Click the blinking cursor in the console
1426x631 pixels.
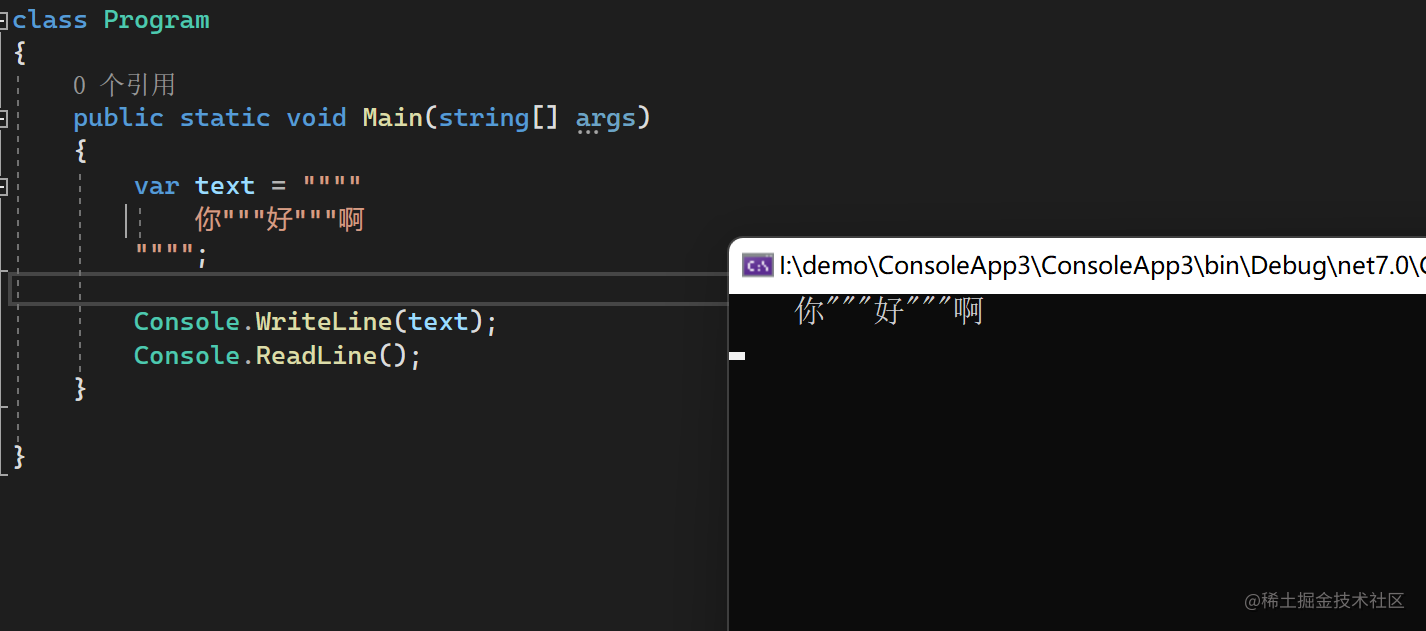click(737, 355)
